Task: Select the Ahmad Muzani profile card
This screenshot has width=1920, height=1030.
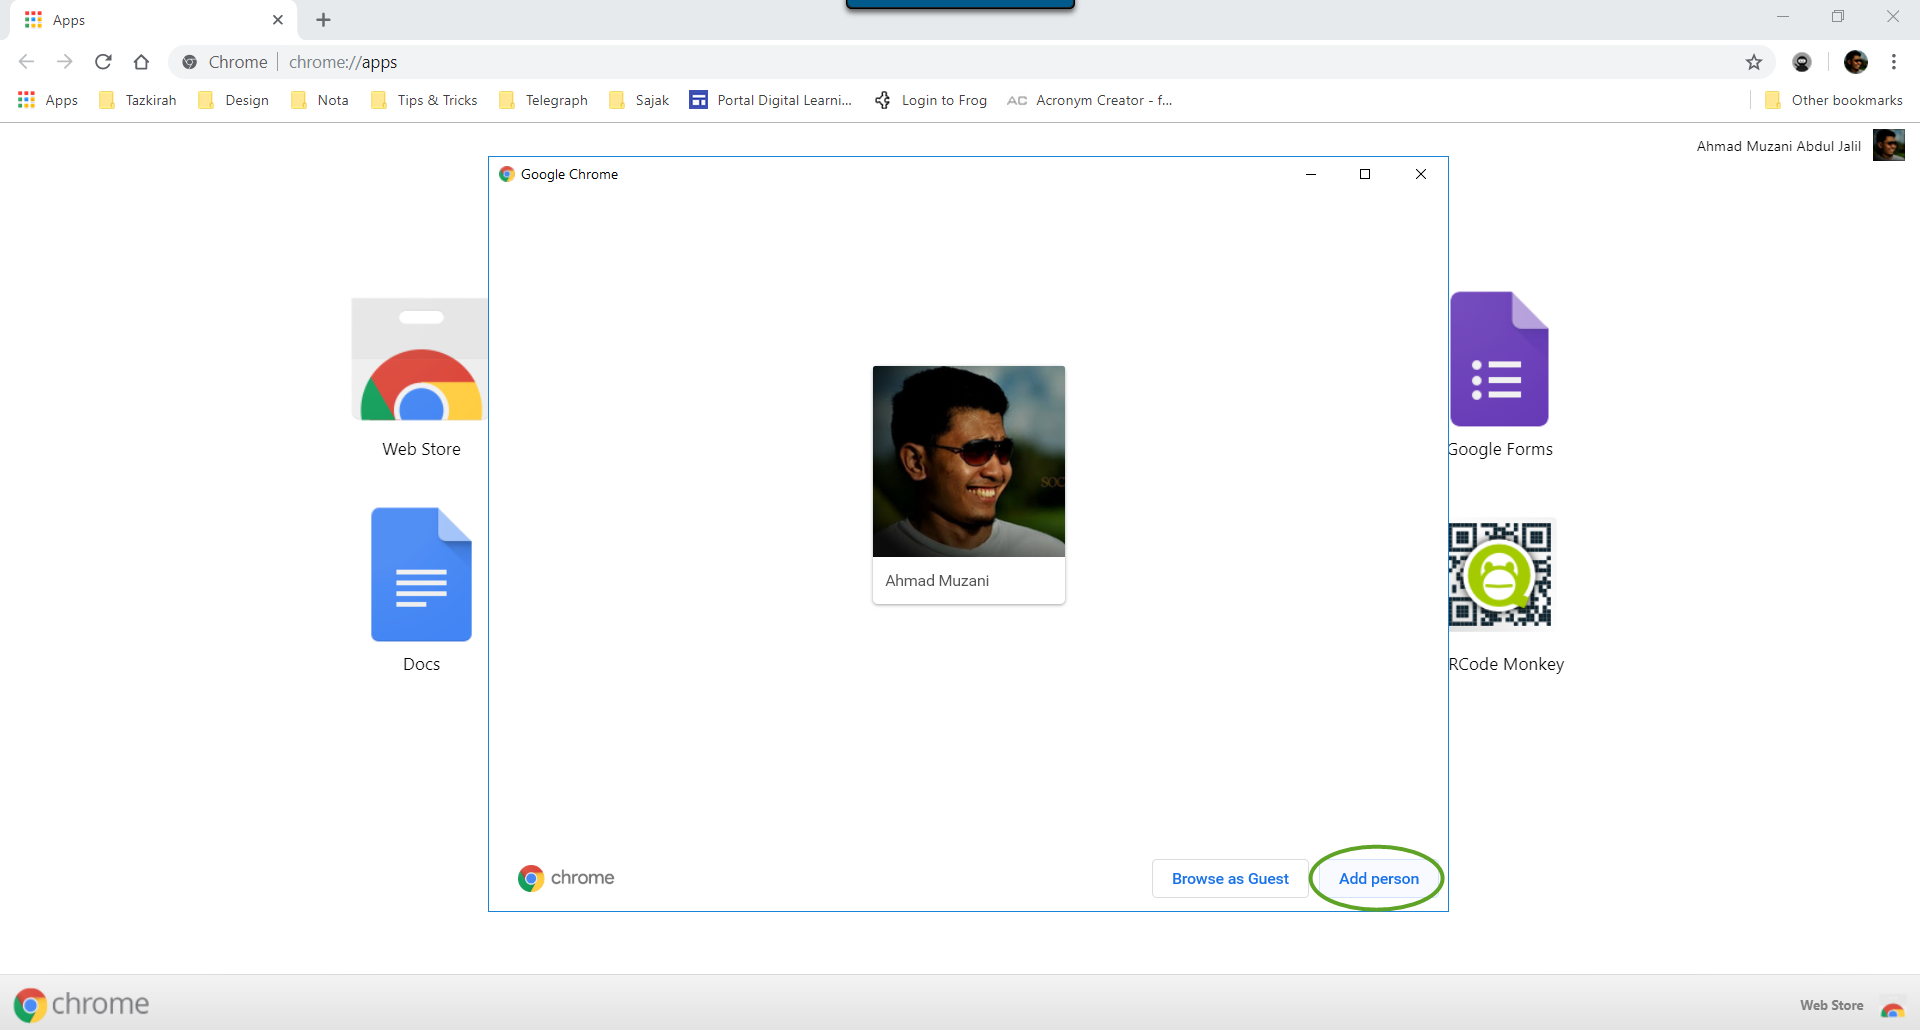Action: coord(968,484)
